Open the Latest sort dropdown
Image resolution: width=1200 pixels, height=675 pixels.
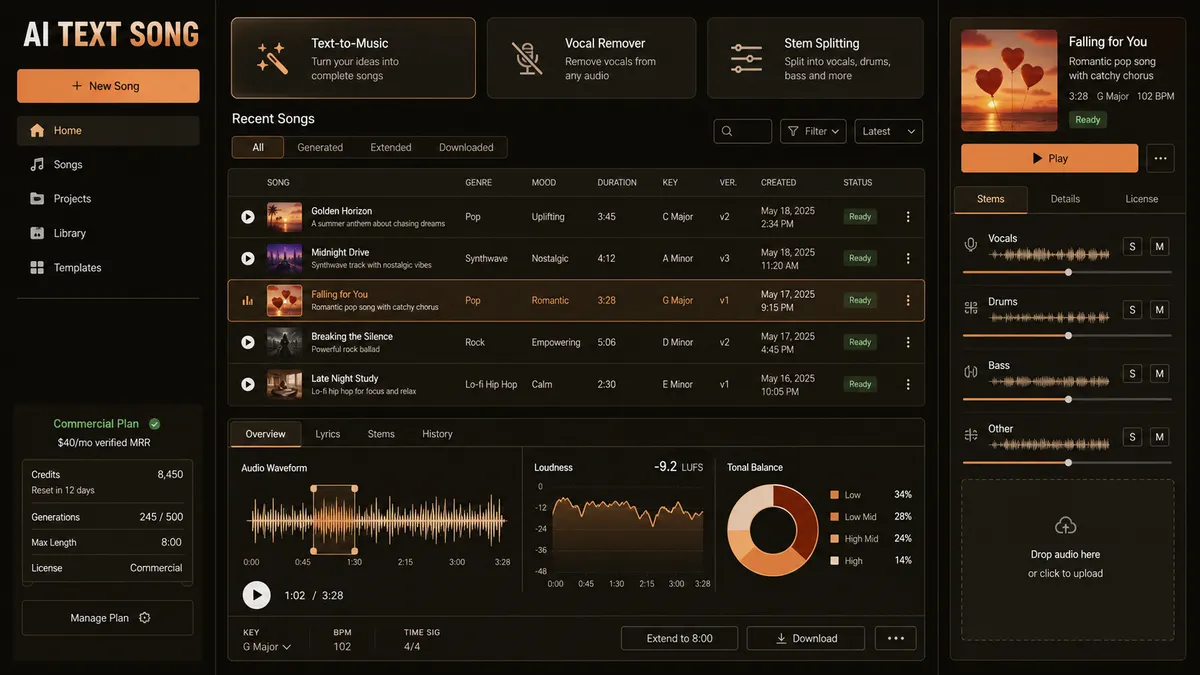[888, 131]
